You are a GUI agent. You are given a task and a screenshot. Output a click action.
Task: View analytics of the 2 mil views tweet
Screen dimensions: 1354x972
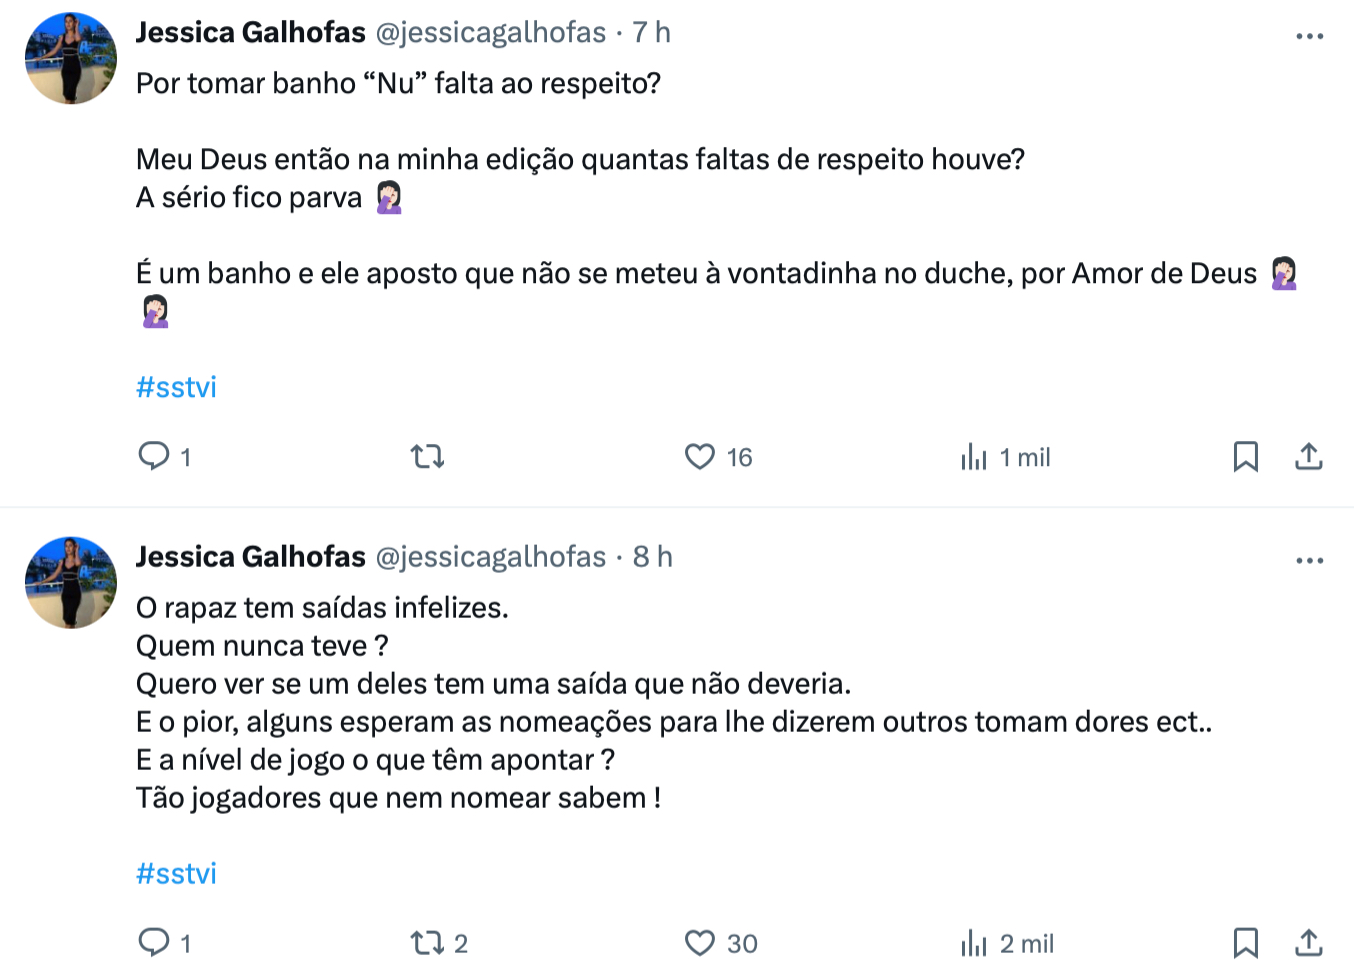(974, 943)
